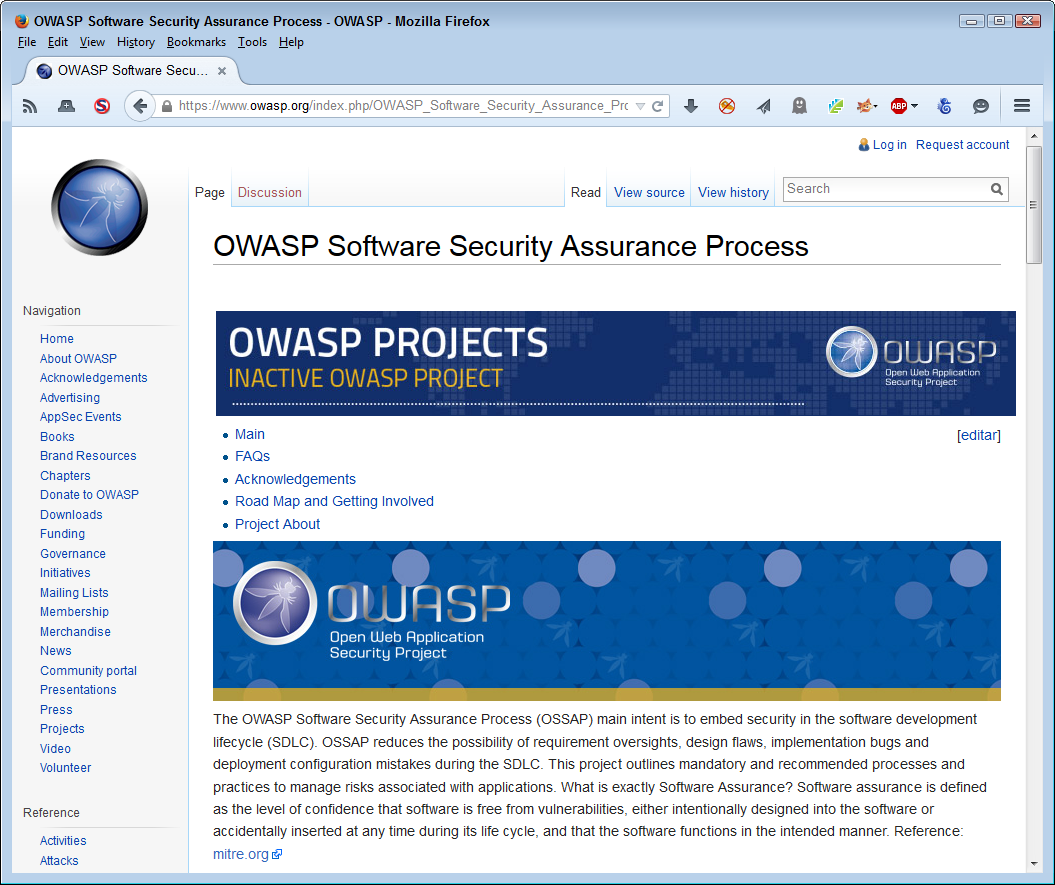Click the OWASP logo image
This screenshot has height=885, width=1055.
(x=98, y=207)
